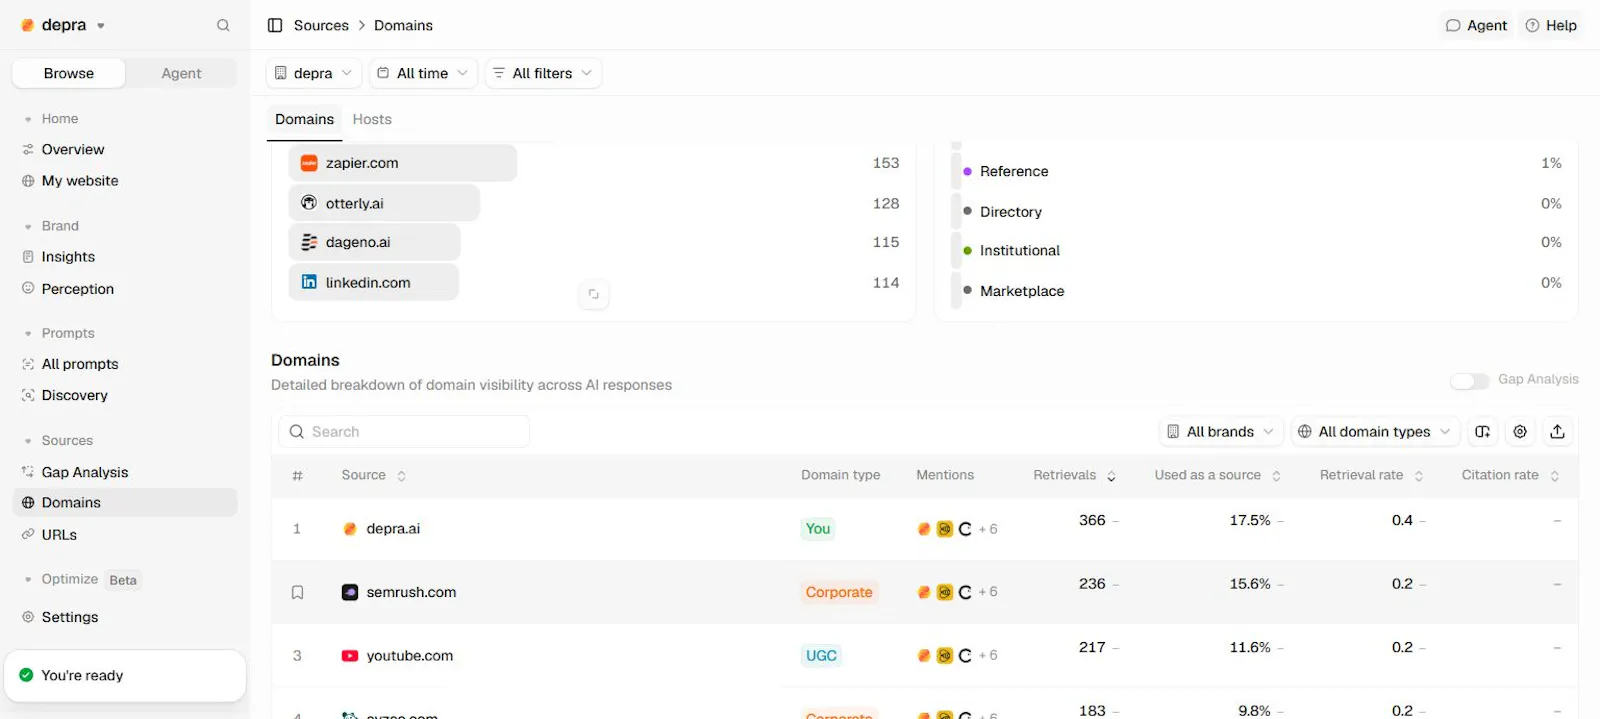Viewport: 1600px width, 719px height.
Task: Open the depra brand filter dropdown
Action: [314, 73]
